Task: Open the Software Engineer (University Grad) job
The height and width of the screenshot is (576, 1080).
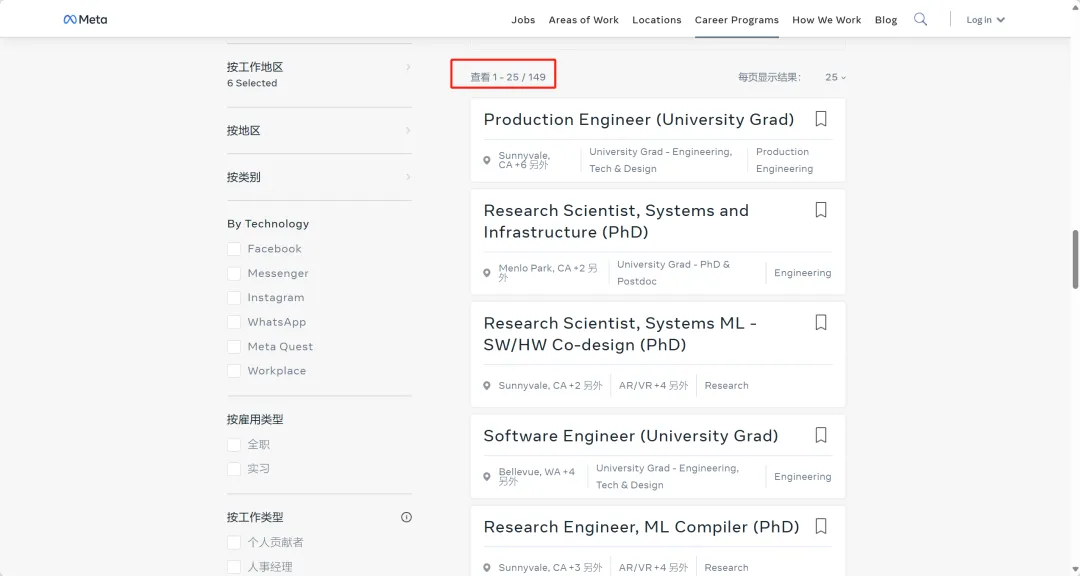Action: click(631, 435)
